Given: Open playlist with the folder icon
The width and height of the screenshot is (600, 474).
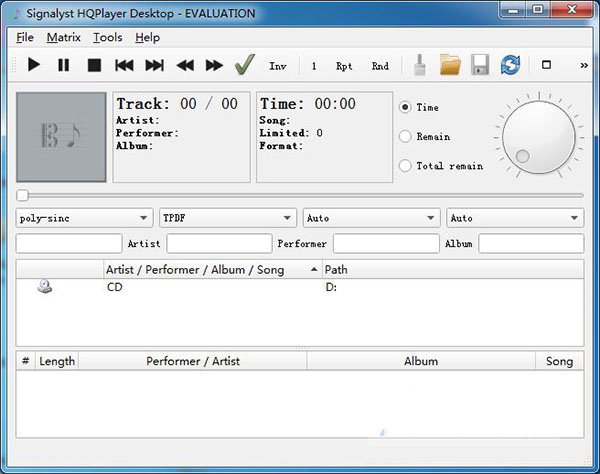Looking at the screenshot, I should pos(450,65).
